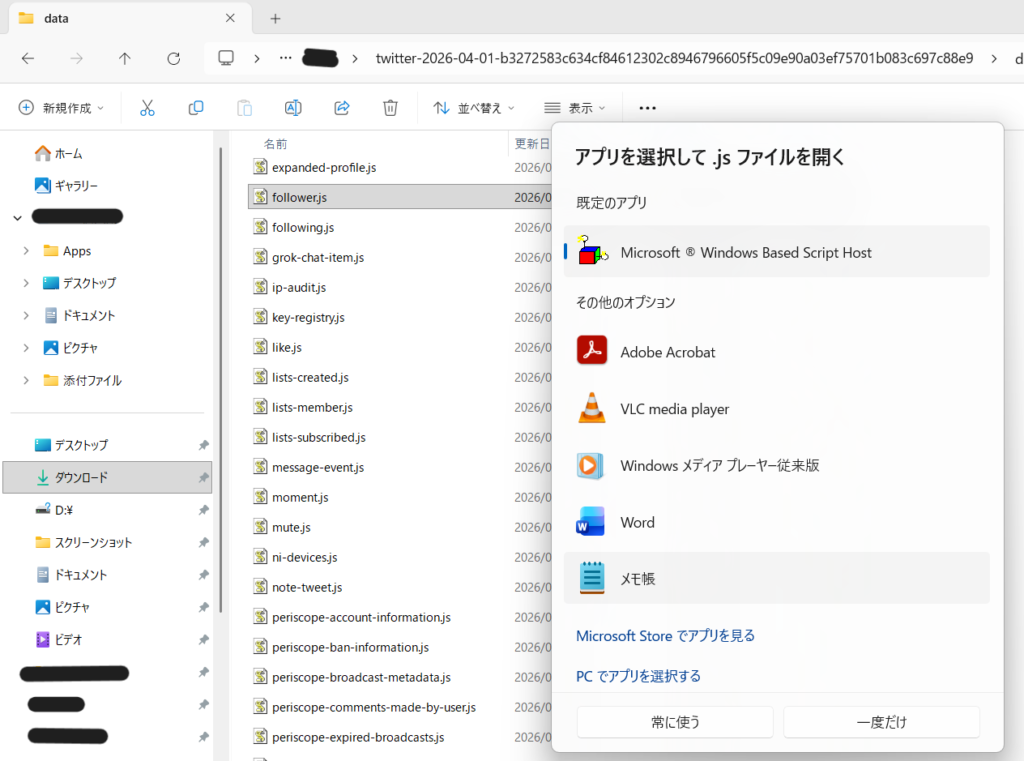Open the 表示 view dropdown

575,108
